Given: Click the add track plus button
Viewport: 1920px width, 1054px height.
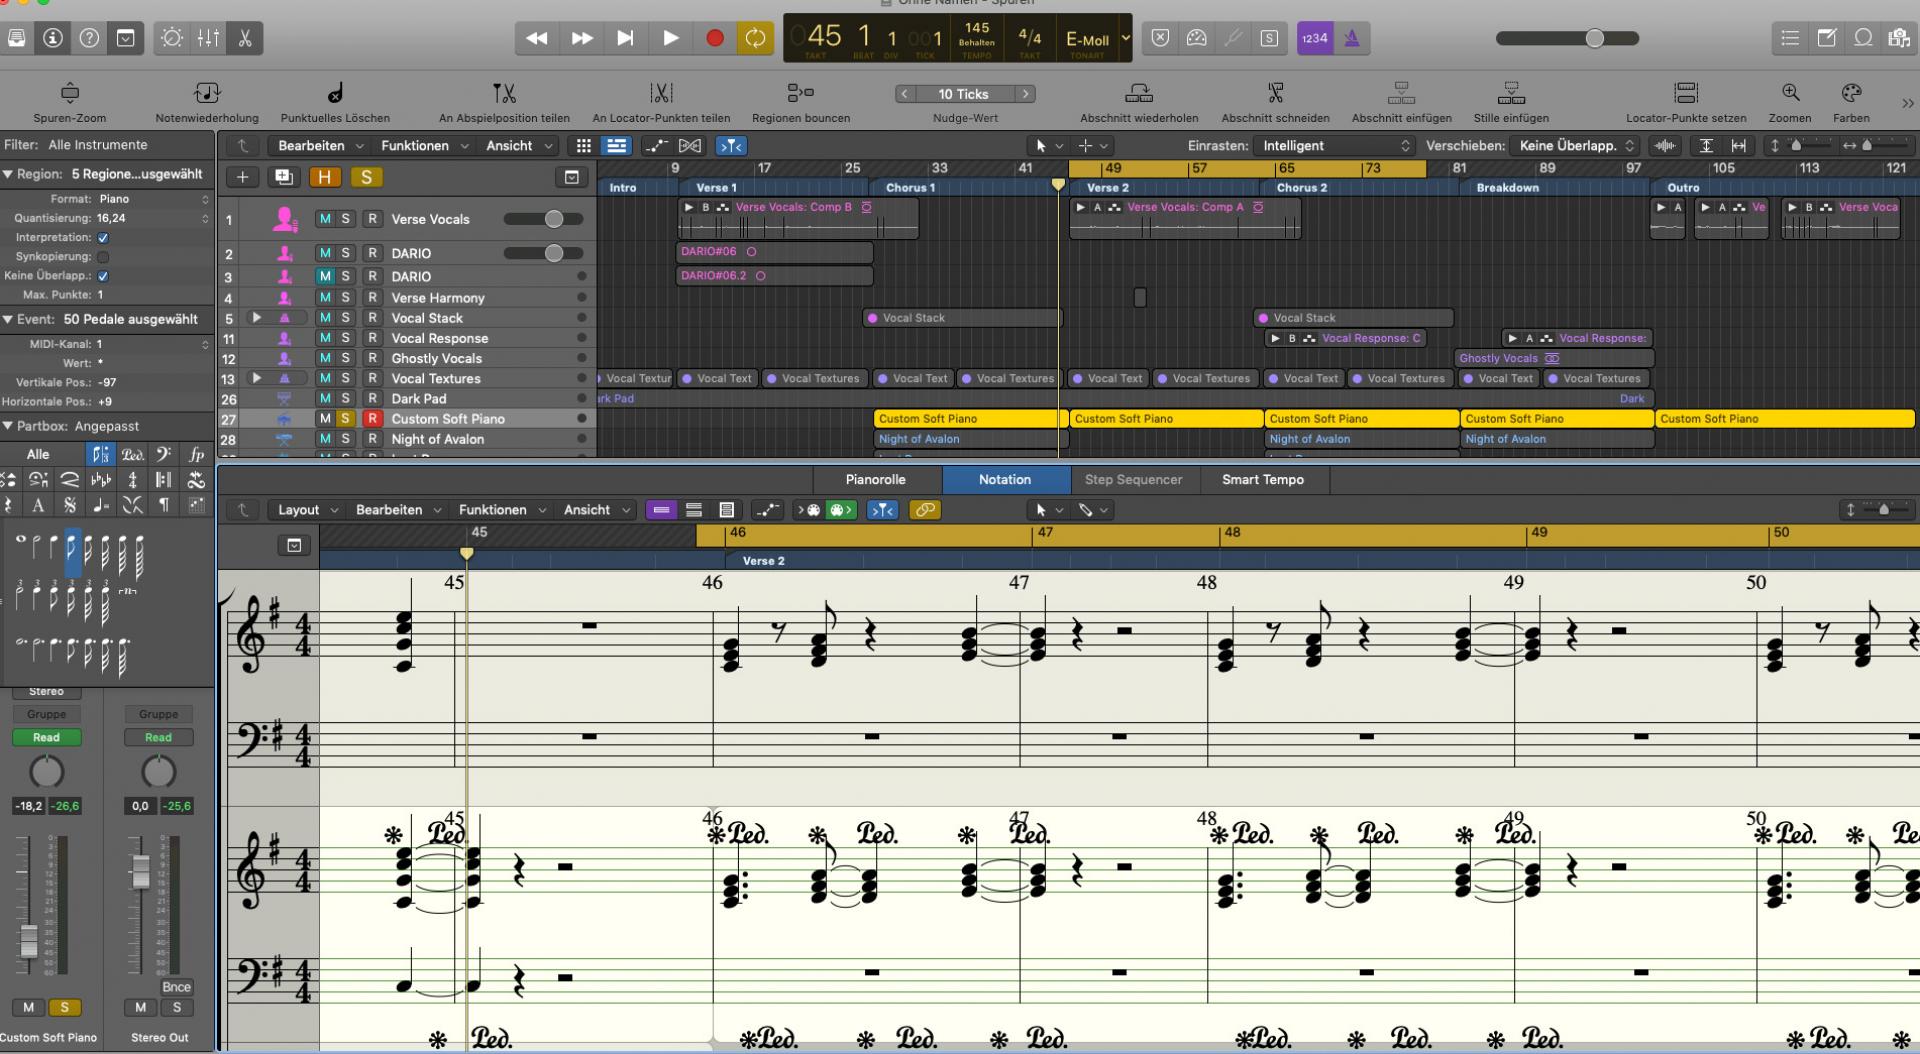Looking at the screenshot, I should [242, 177].
